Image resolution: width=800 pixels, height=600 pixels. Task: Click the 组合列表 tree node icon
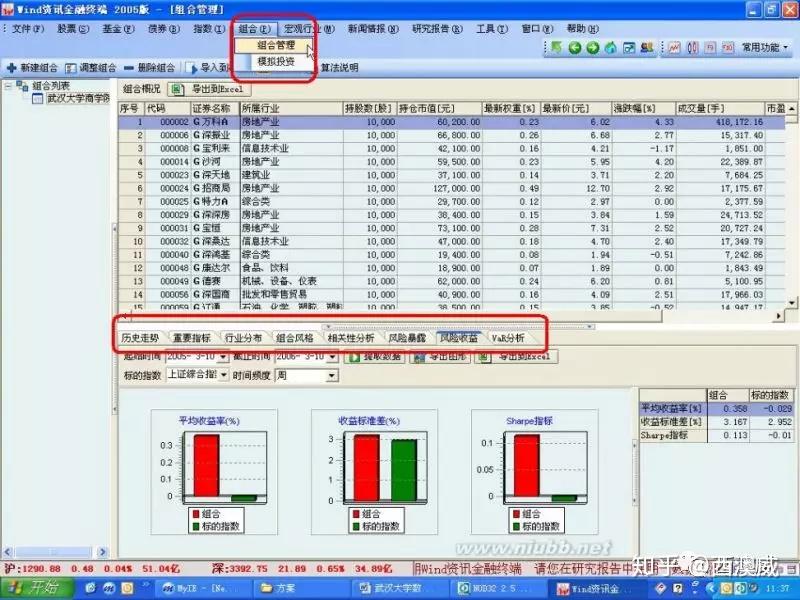(x=22, y=86)
